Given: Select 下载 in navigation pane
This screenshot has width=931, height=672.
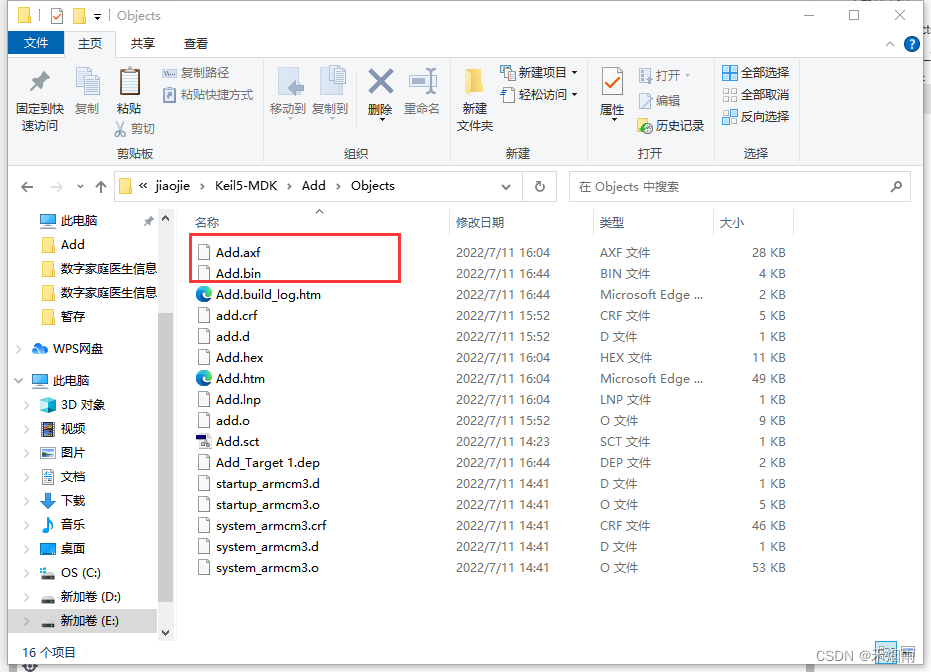Looking at the screenshot, I should coord(73,500).
